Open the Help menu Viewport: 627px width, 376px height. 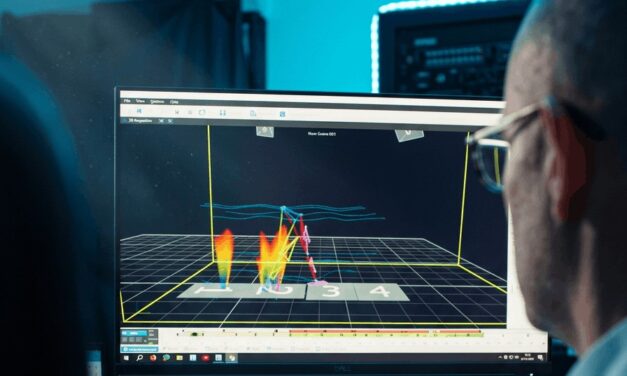174,102
